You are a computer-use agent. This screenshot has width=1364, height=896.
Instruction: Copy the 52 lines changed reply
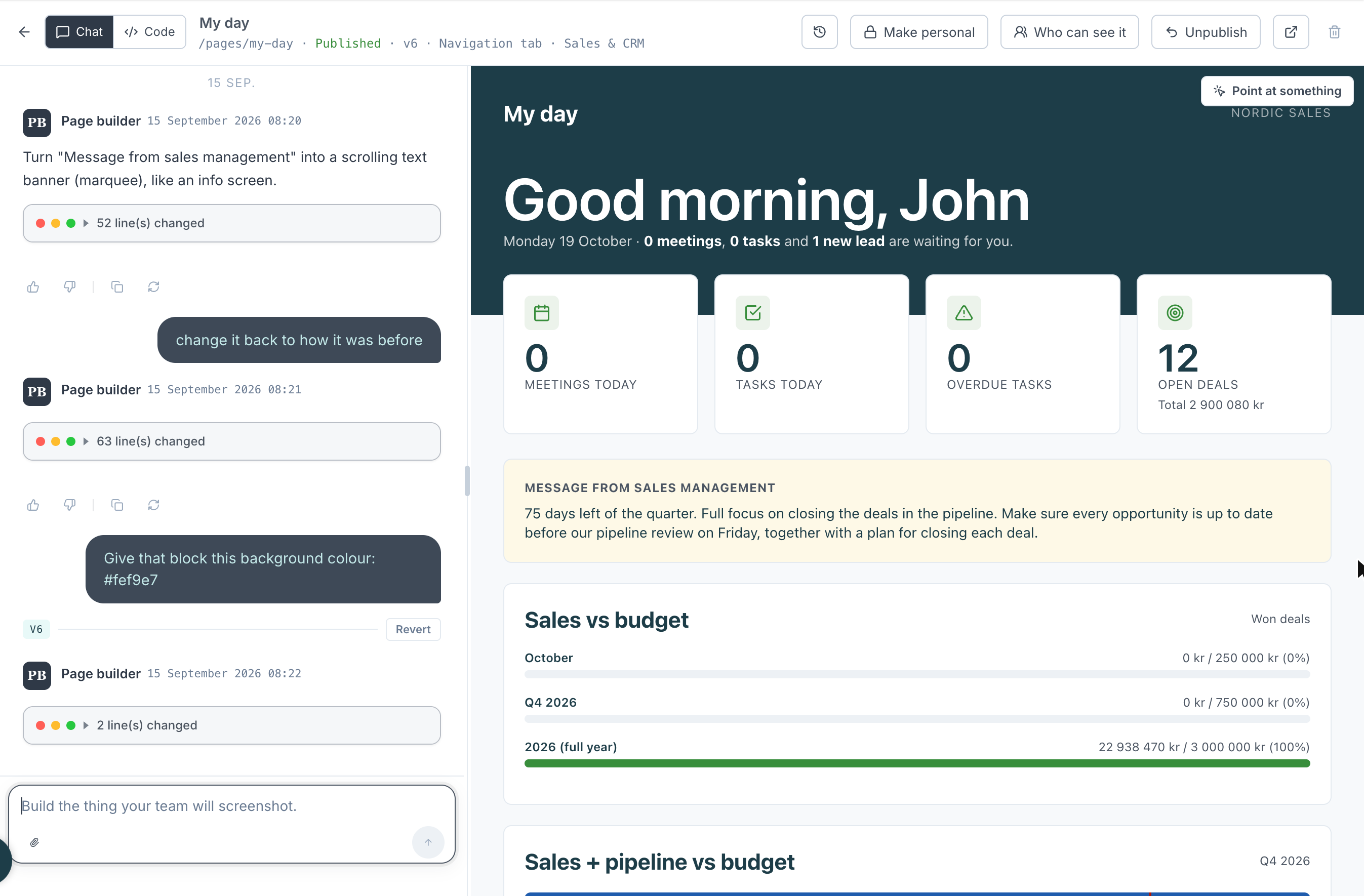tap(117, 287)
